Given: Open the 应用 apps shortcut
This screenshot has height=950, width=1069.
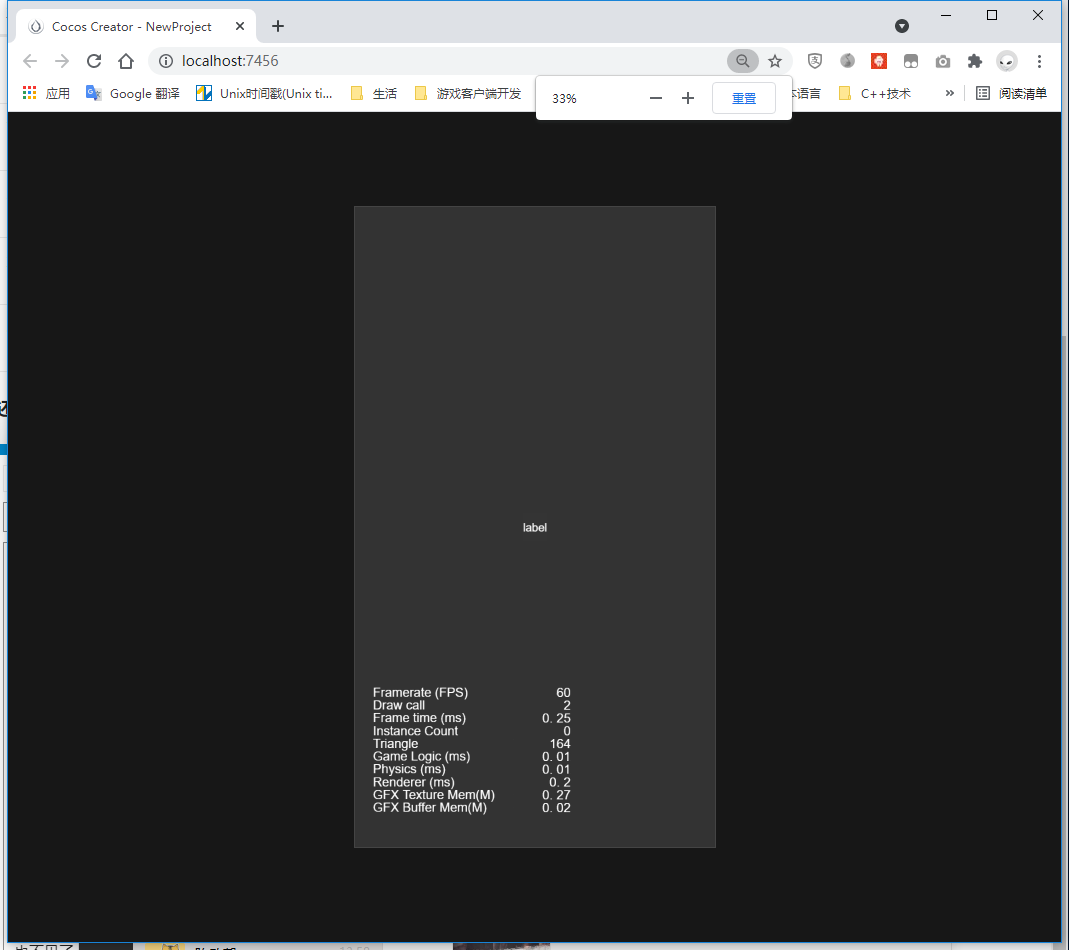Looking at the screenshot, I should click(x=46, y=93).
